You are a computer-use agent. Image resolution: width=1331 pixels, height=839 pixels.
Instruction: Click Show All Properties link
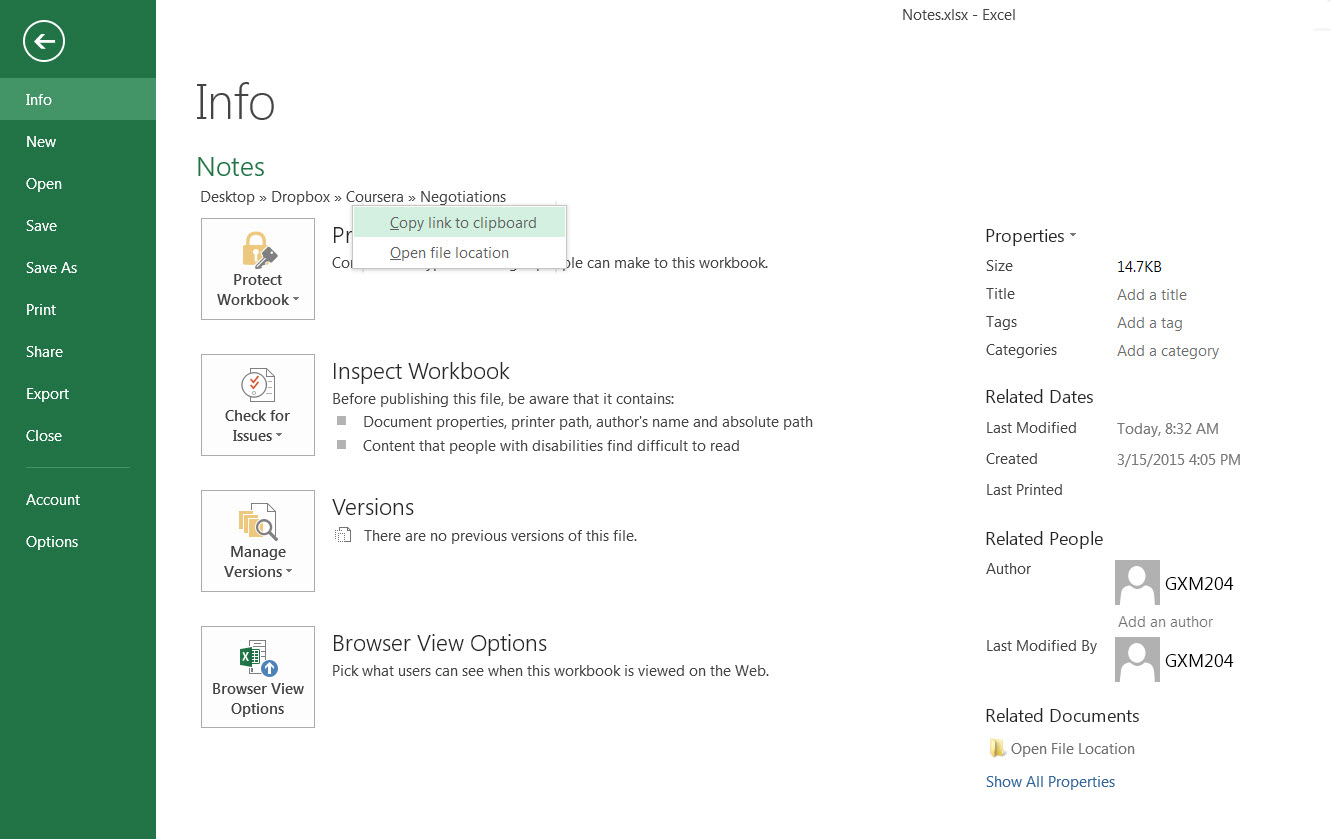pos(1050,782)
